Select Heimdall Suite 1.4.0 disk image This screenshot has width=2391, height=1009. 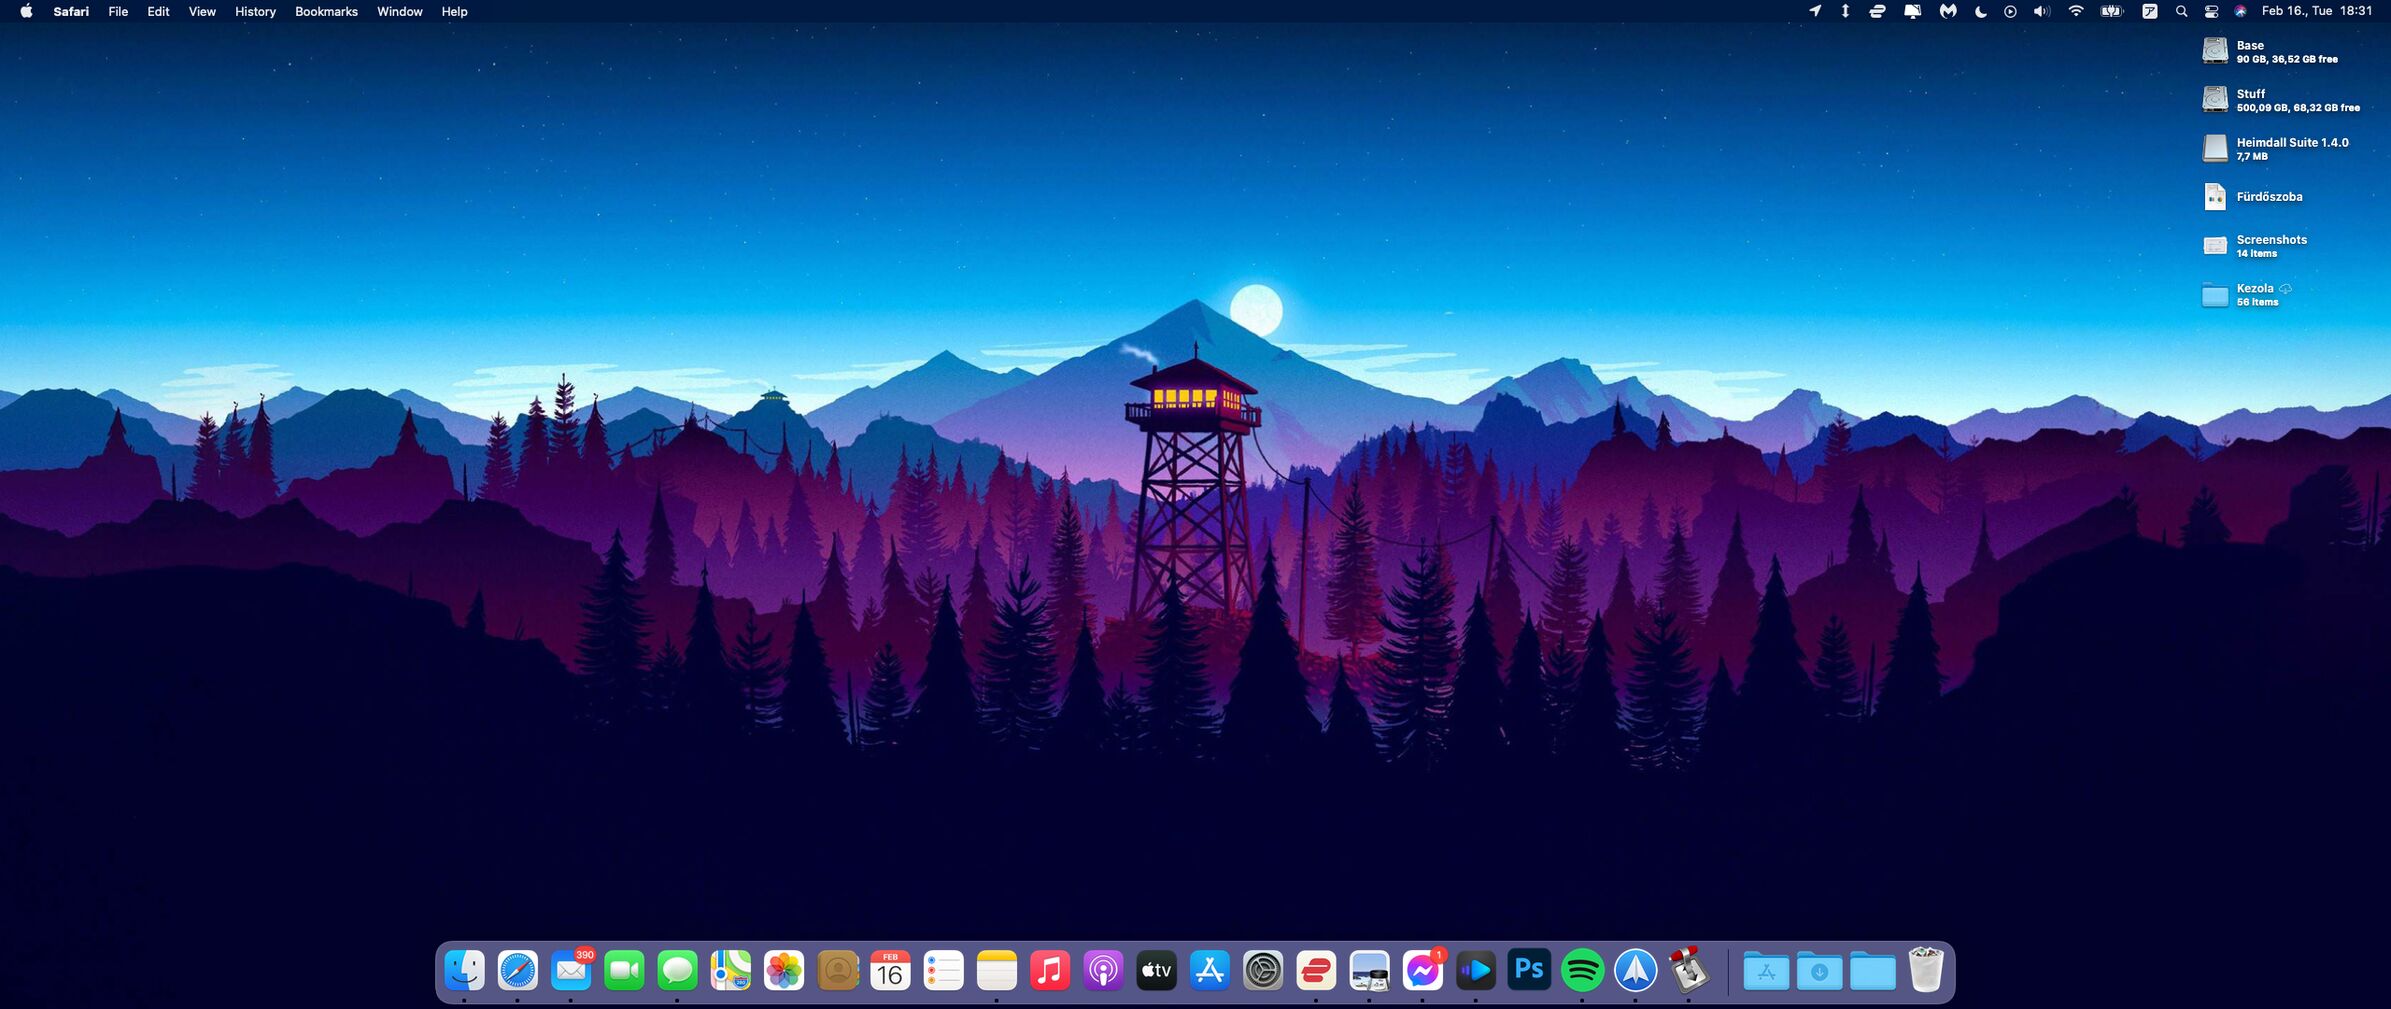2275,148
